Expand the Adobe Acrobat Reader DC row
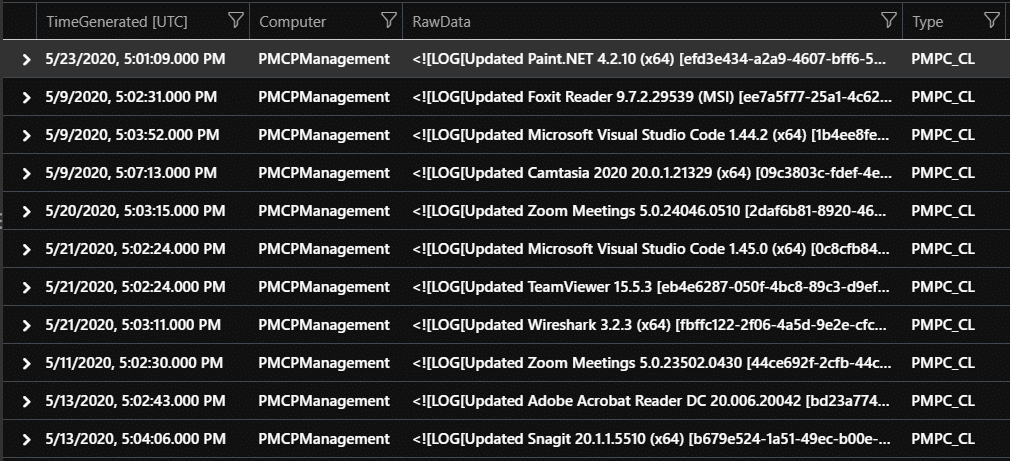The image size is (1010, 461). point(26,401)
